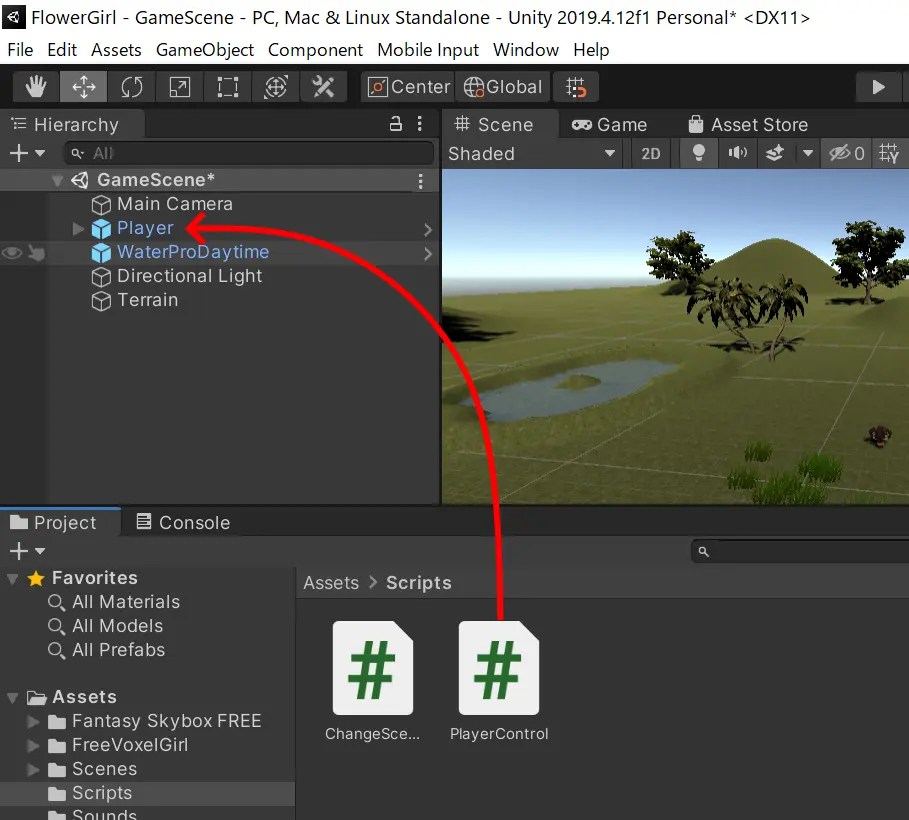The image size is (909, 820).
Task: Open WaterProDaytime prefab with arrow
Action: coord(428,253)
